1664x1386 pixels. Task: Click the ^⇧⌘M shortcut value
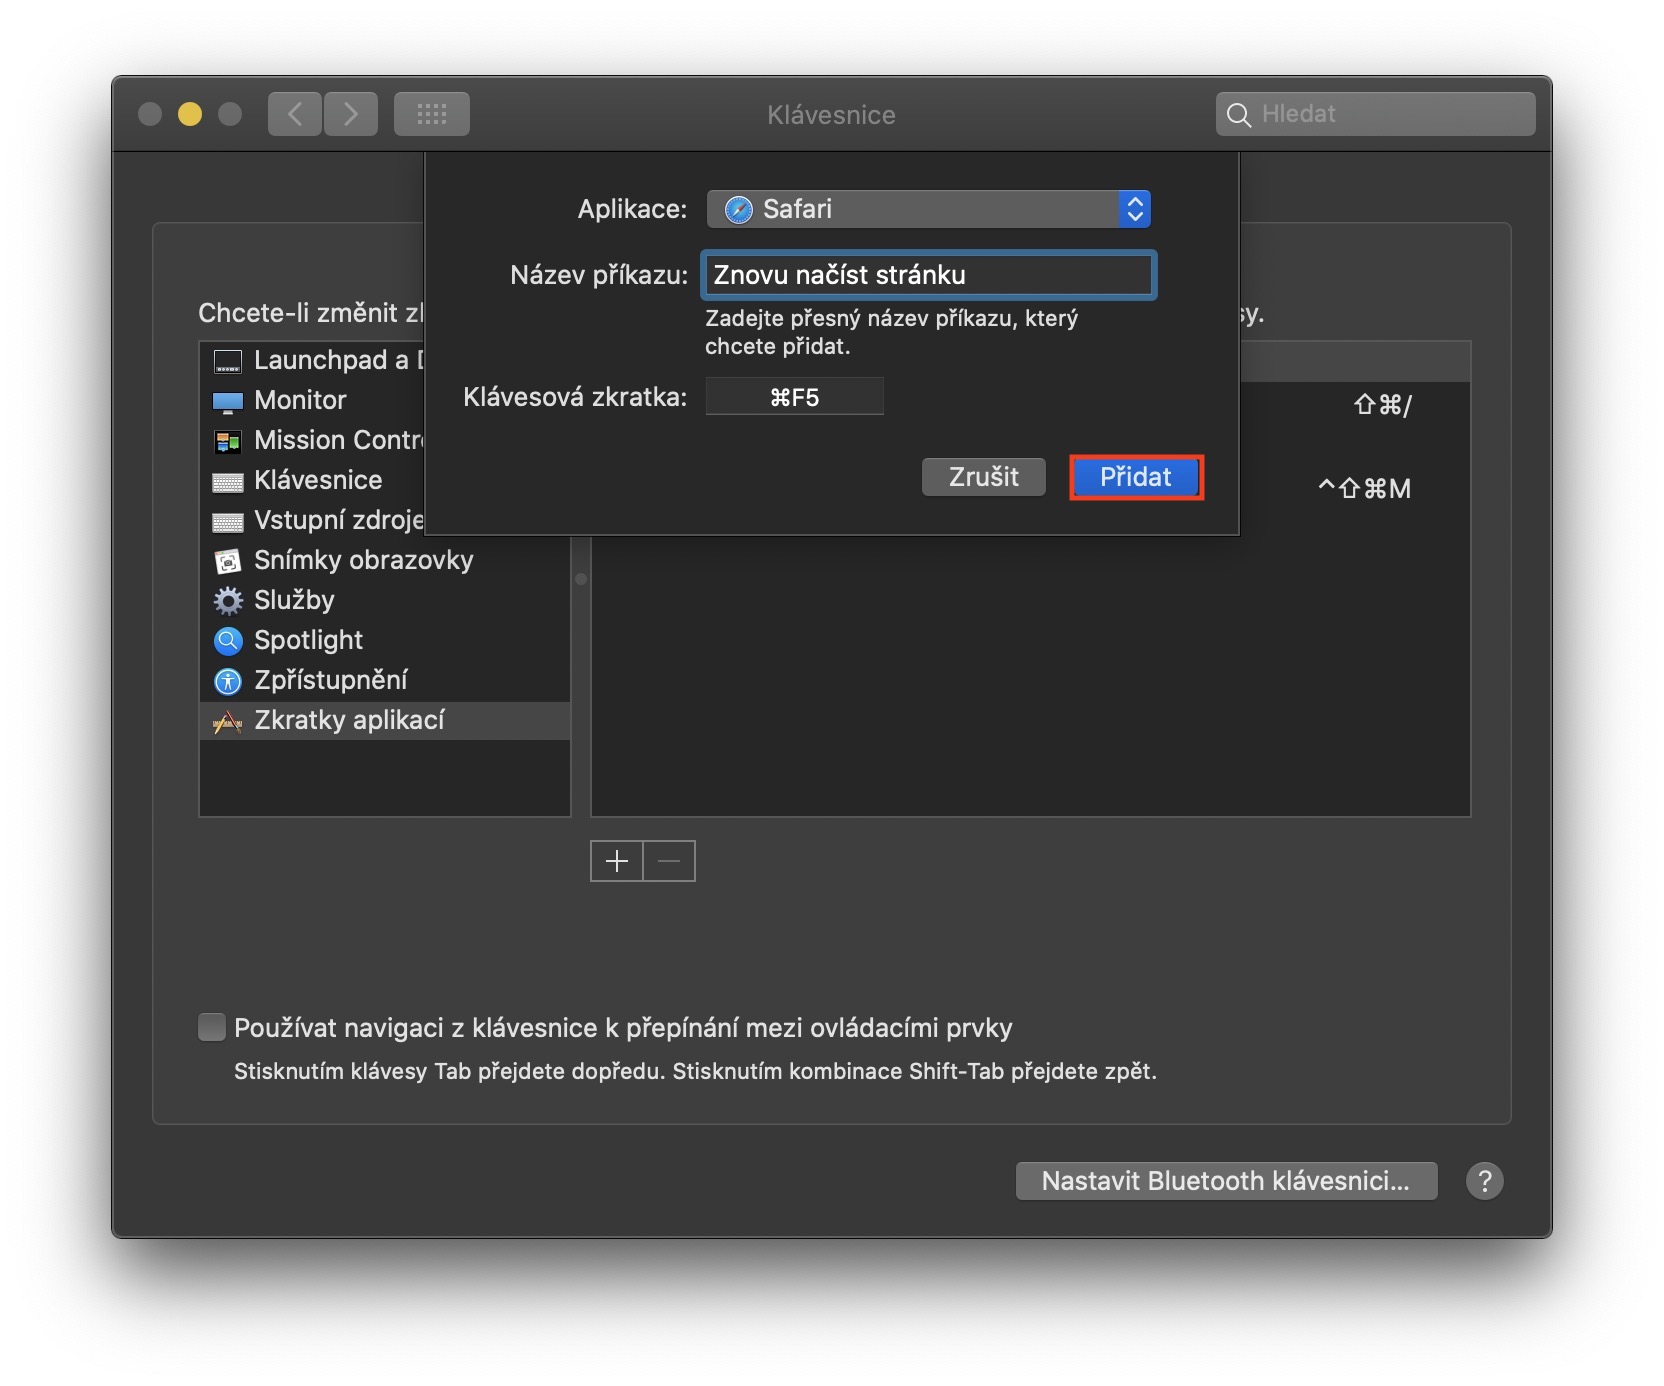point(1364,488)
